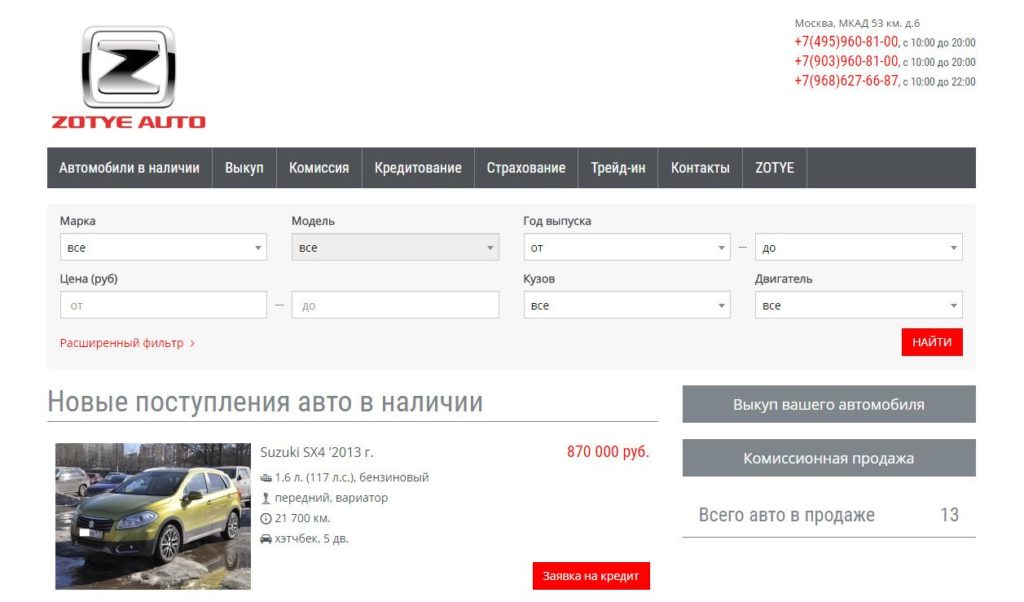Screen dimensions: 1024x602
Task: Open the Год выпуска 'до' dropdown
Action: 859,247
